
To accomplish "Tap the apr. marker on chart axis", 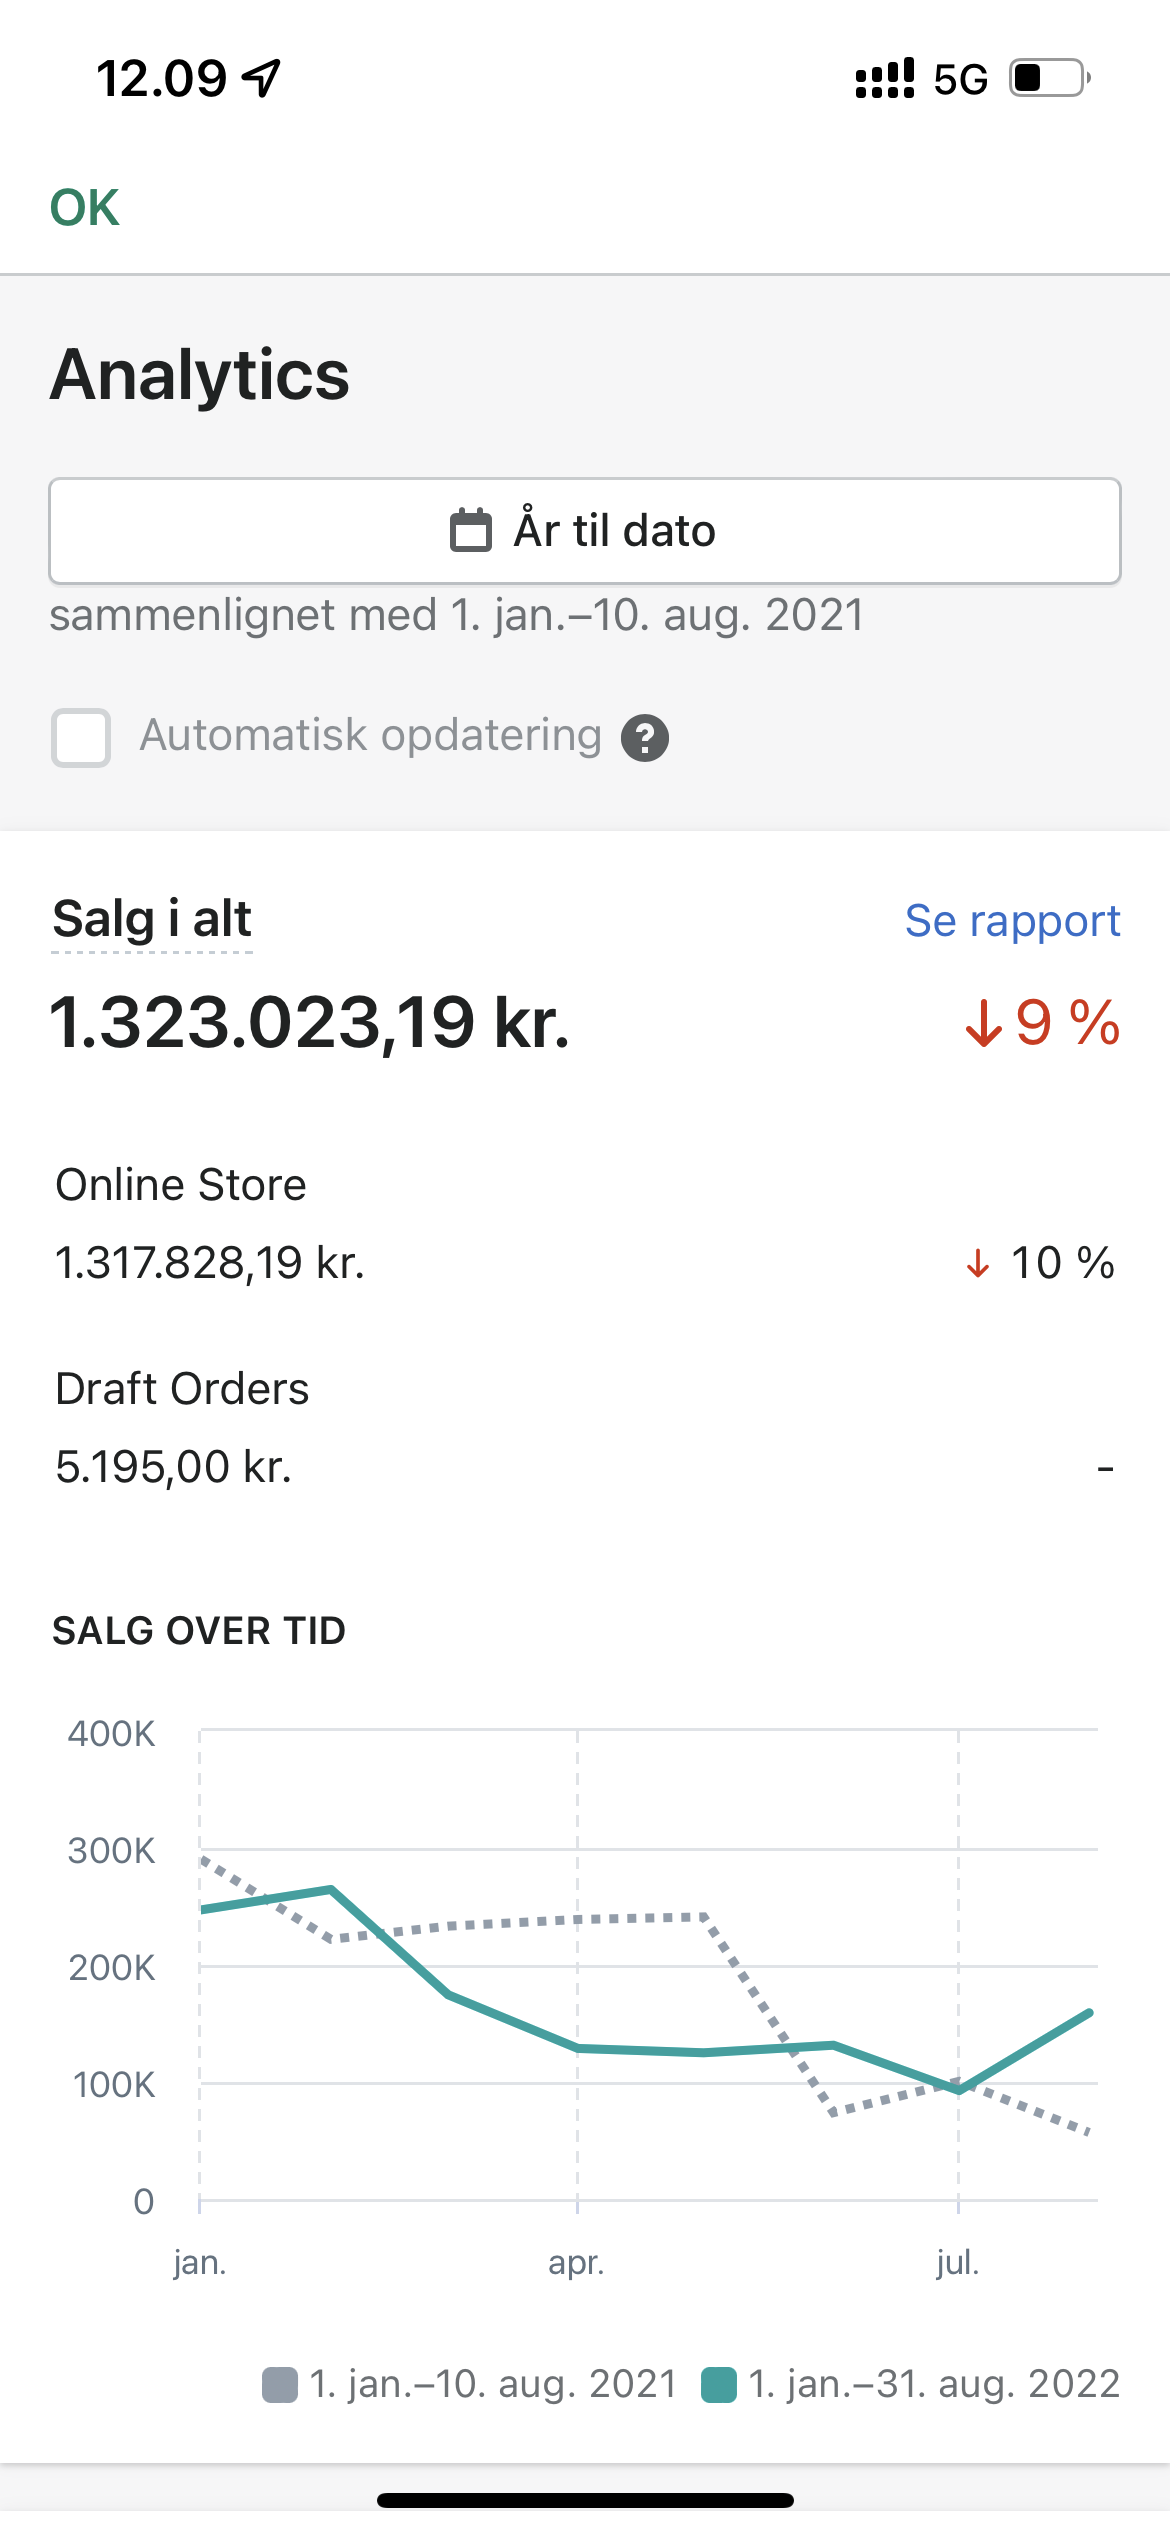I will coord(577,2262).
